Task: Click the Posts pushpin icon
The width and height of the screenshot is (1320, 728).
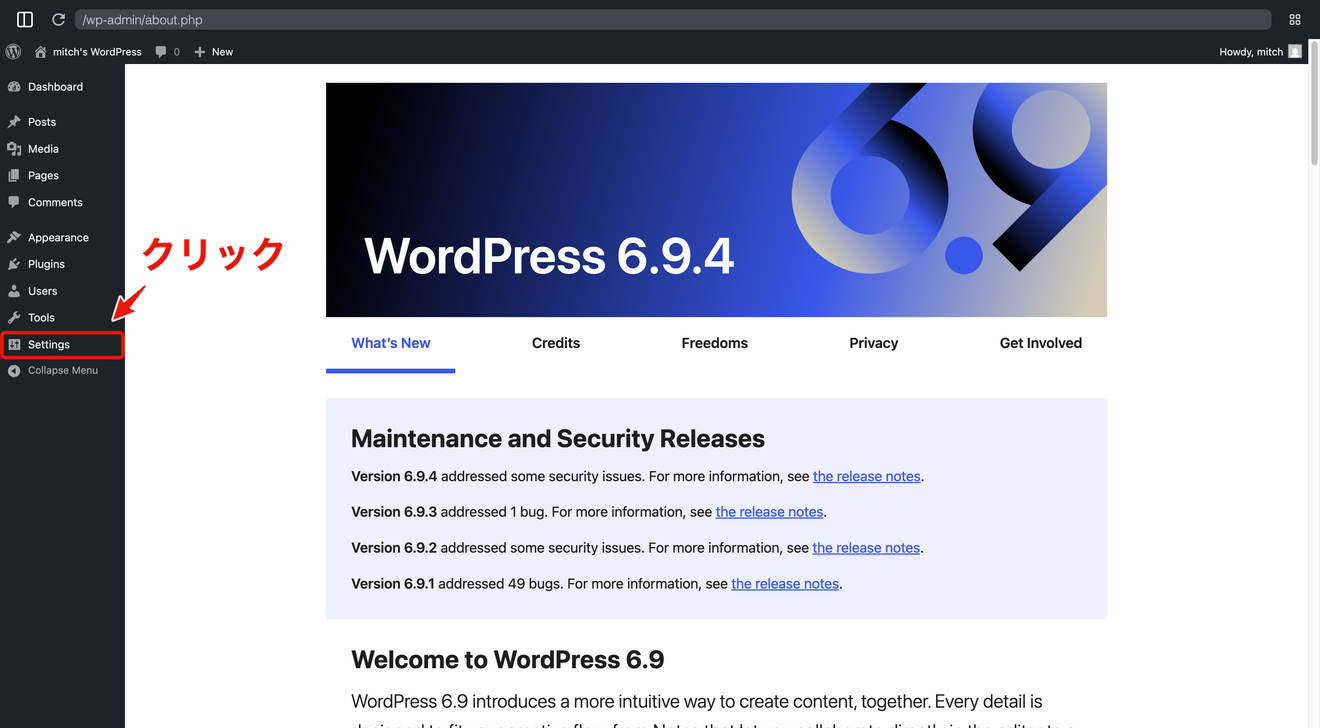Action: click(14, 122)
